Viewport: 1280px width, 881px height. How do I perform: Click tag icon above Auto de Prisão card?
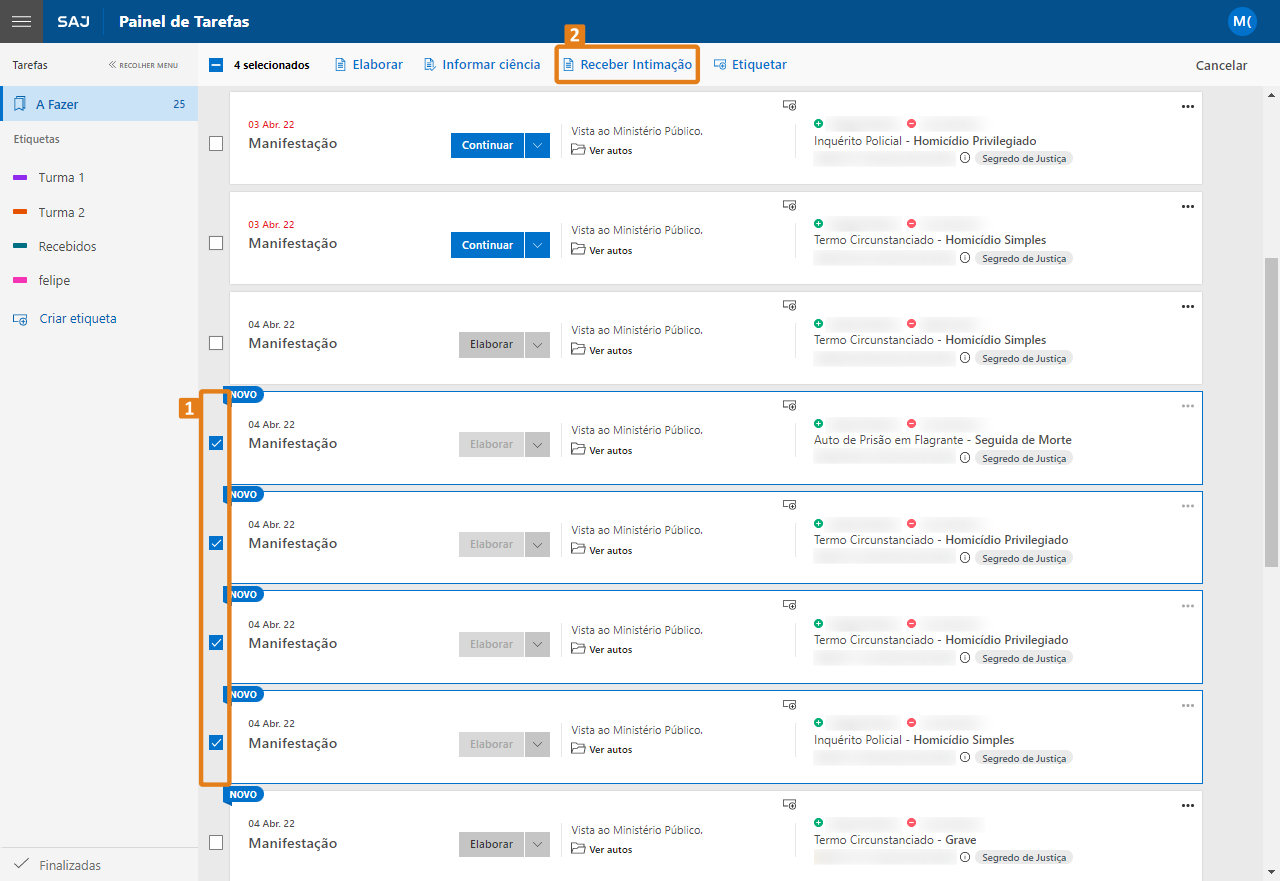(x=789, y=405)
